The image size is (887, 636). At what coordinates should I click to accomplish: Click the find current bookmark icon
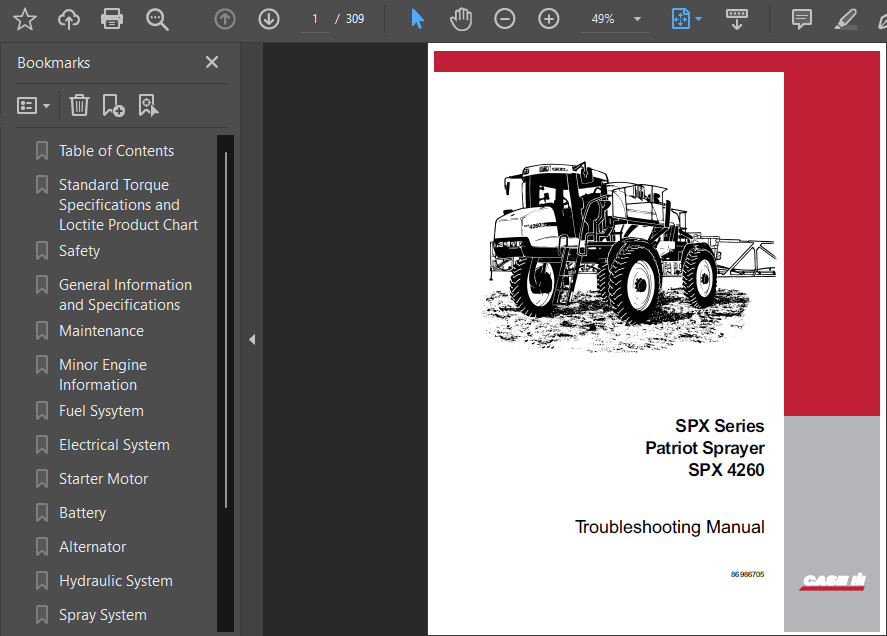click(148, 105)
